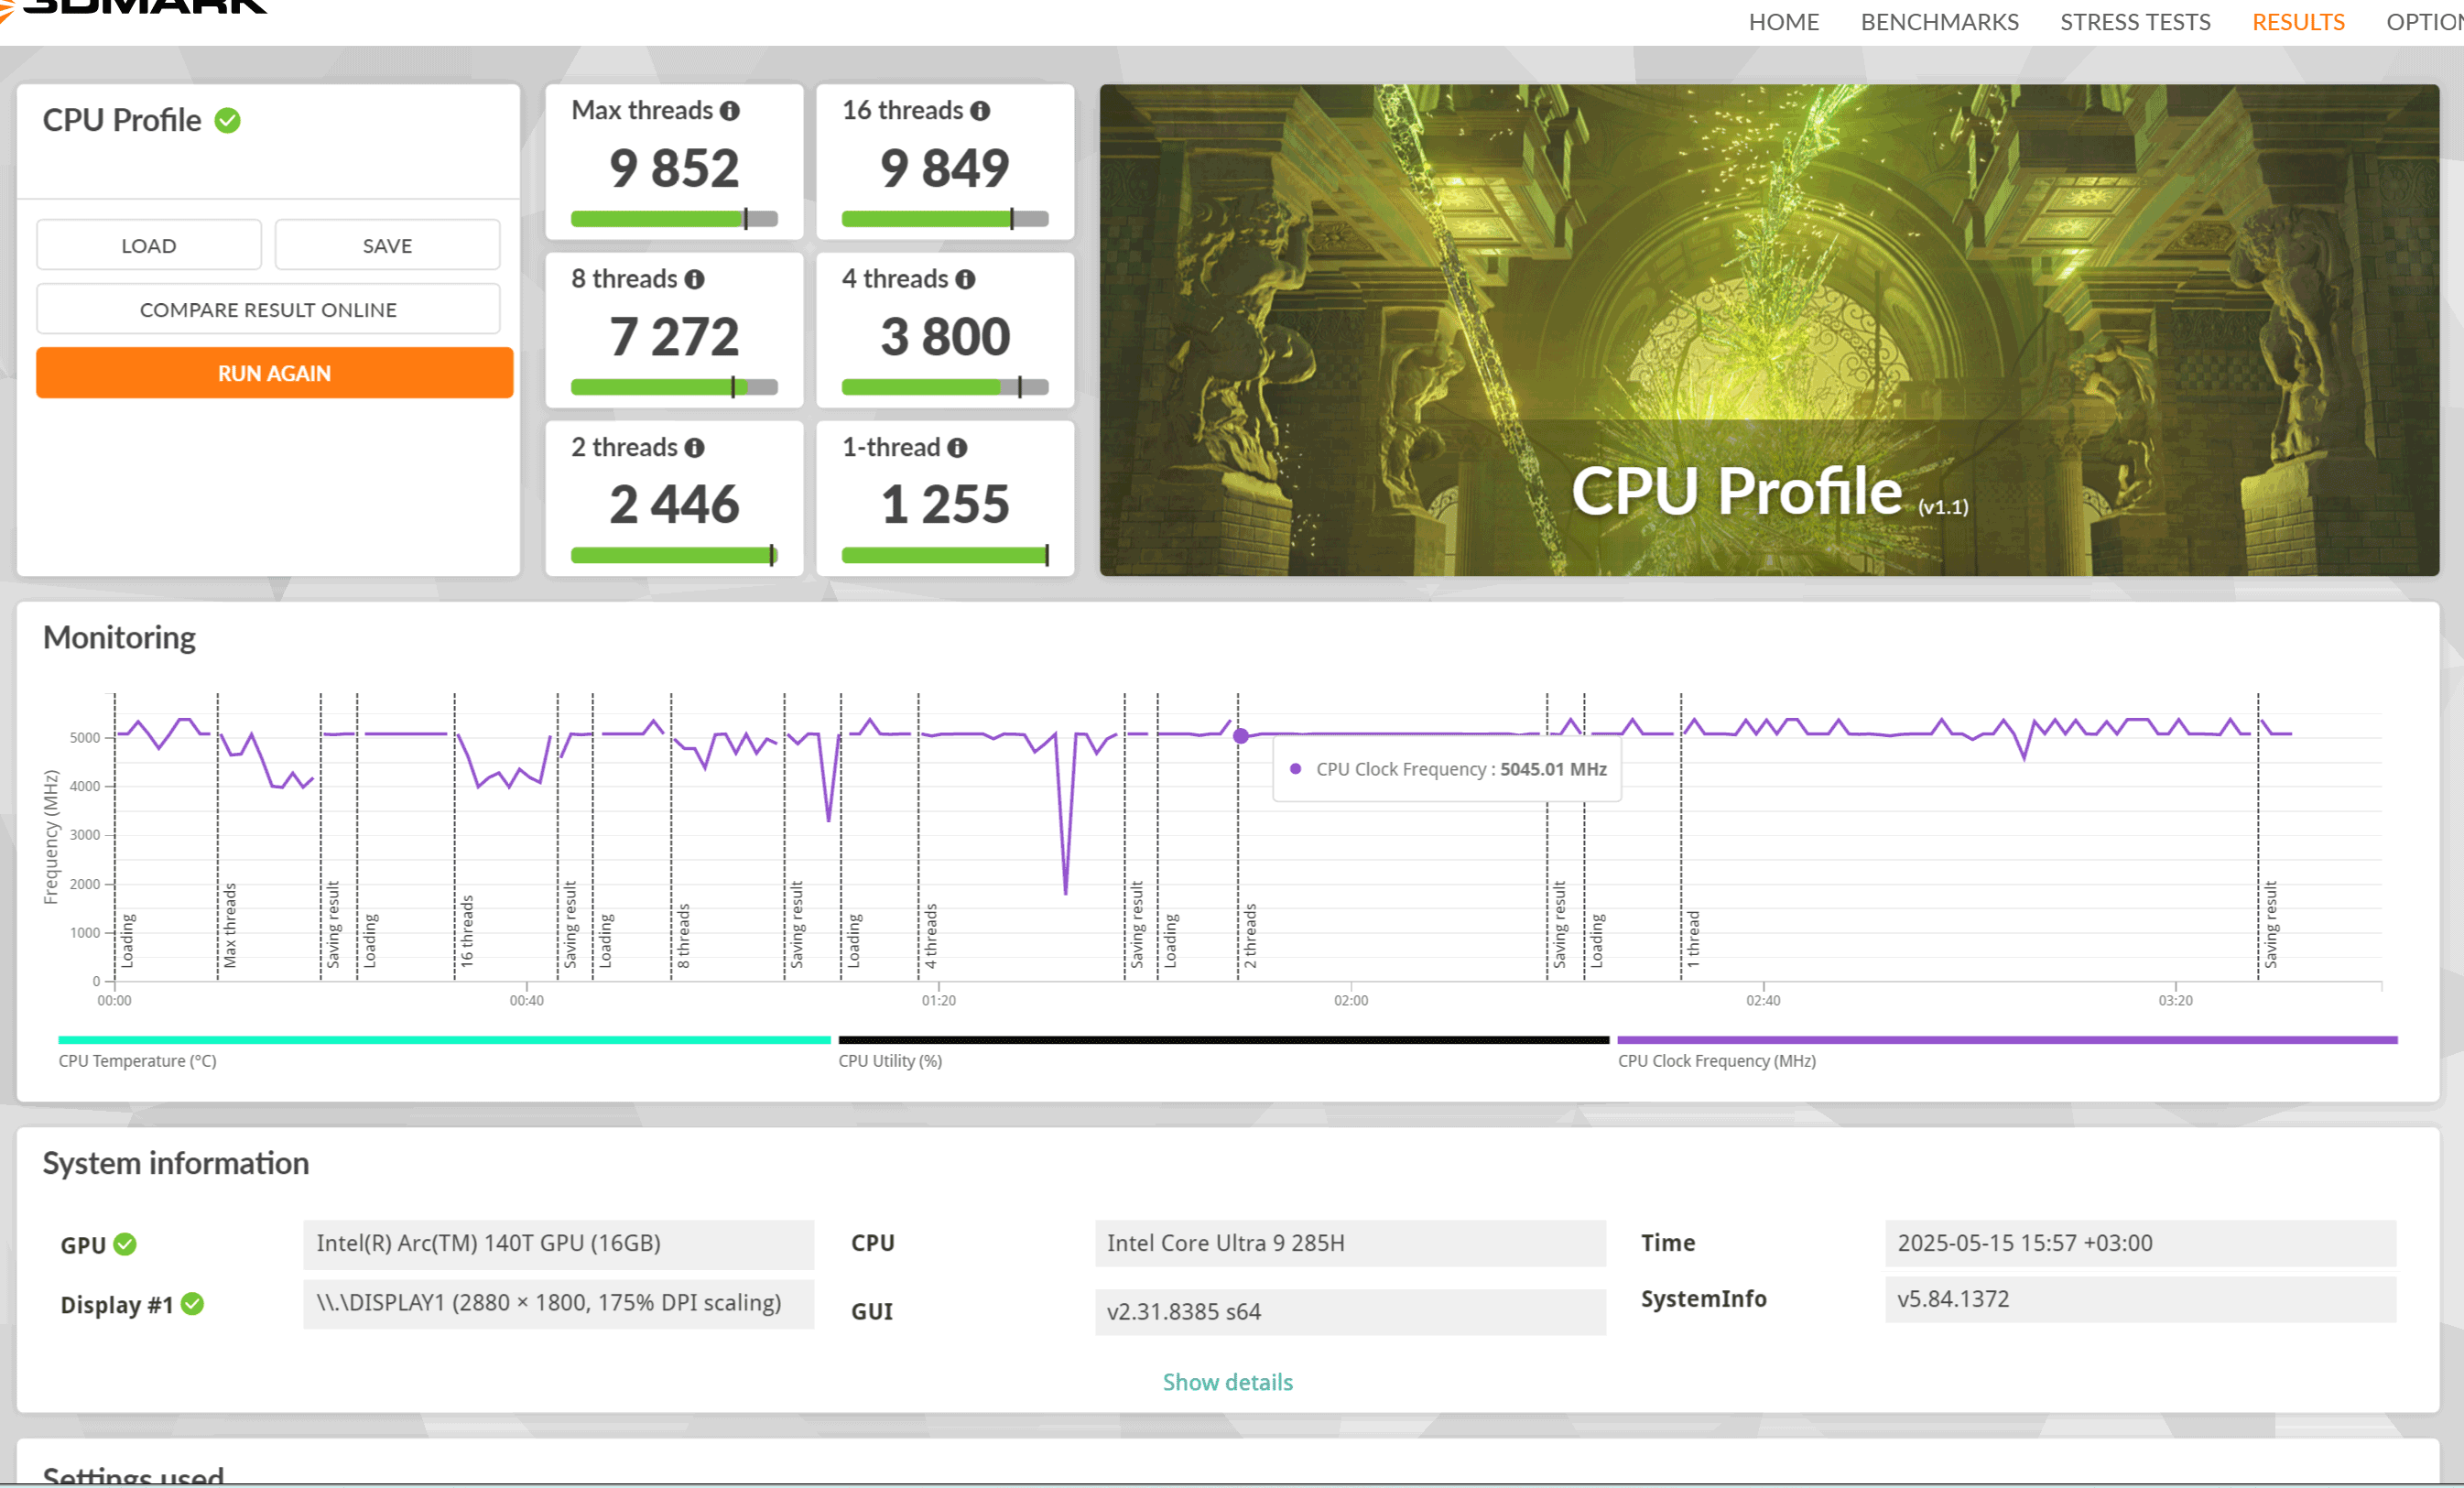Click the orange RUN AGAIN button
This screenshot has height=1488, width=2464.
pyautogui.click(x=275, y=373)
